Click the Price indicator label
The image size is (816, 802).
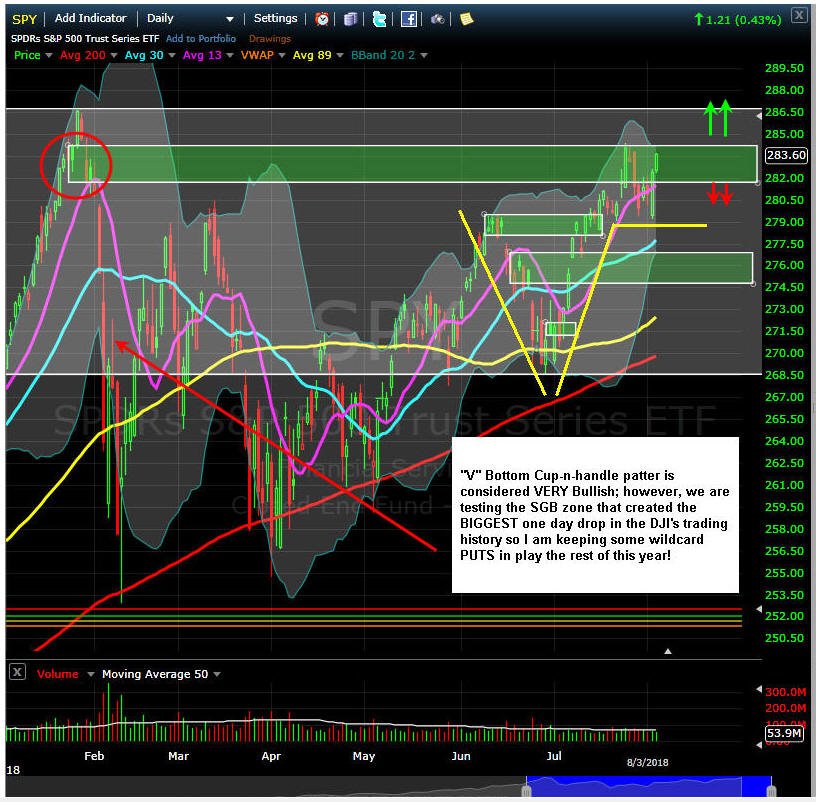point(27,55)
